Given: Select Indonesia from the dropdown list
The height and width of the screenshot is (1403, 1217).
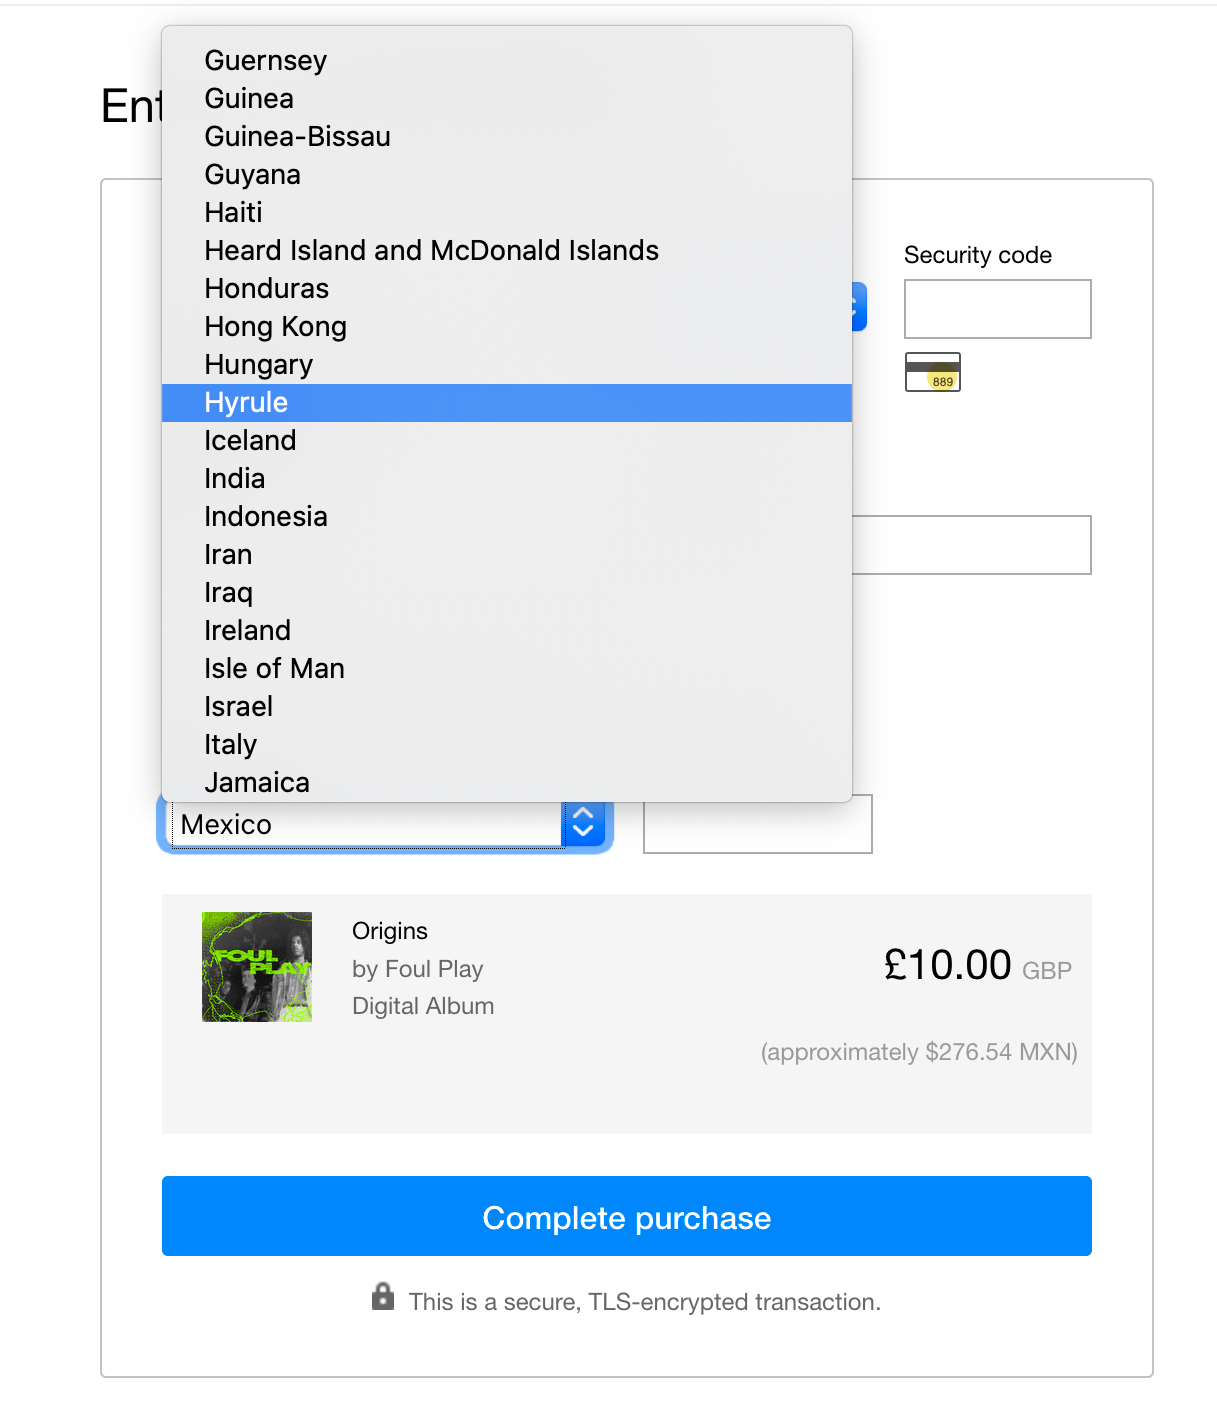Looking at the screenshot, I should point(507,517).
